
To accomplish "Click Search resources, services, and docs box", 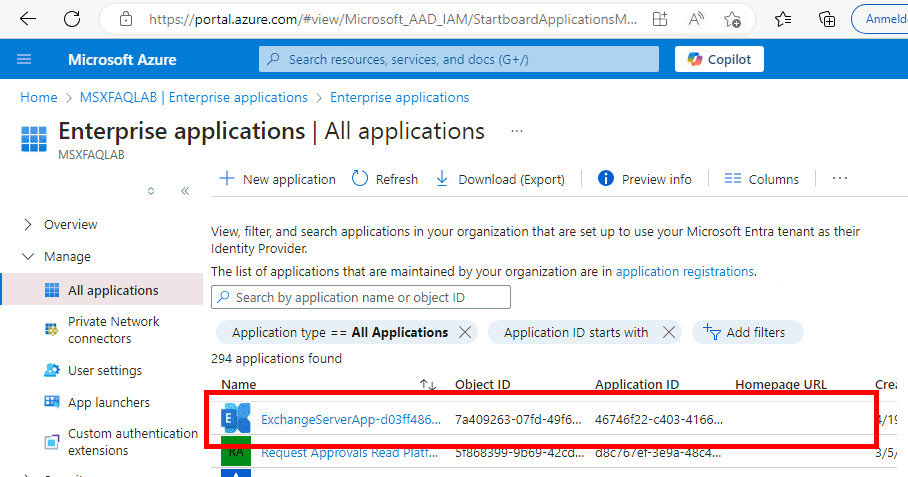I will pyautogui.click(x=459, y=59).
